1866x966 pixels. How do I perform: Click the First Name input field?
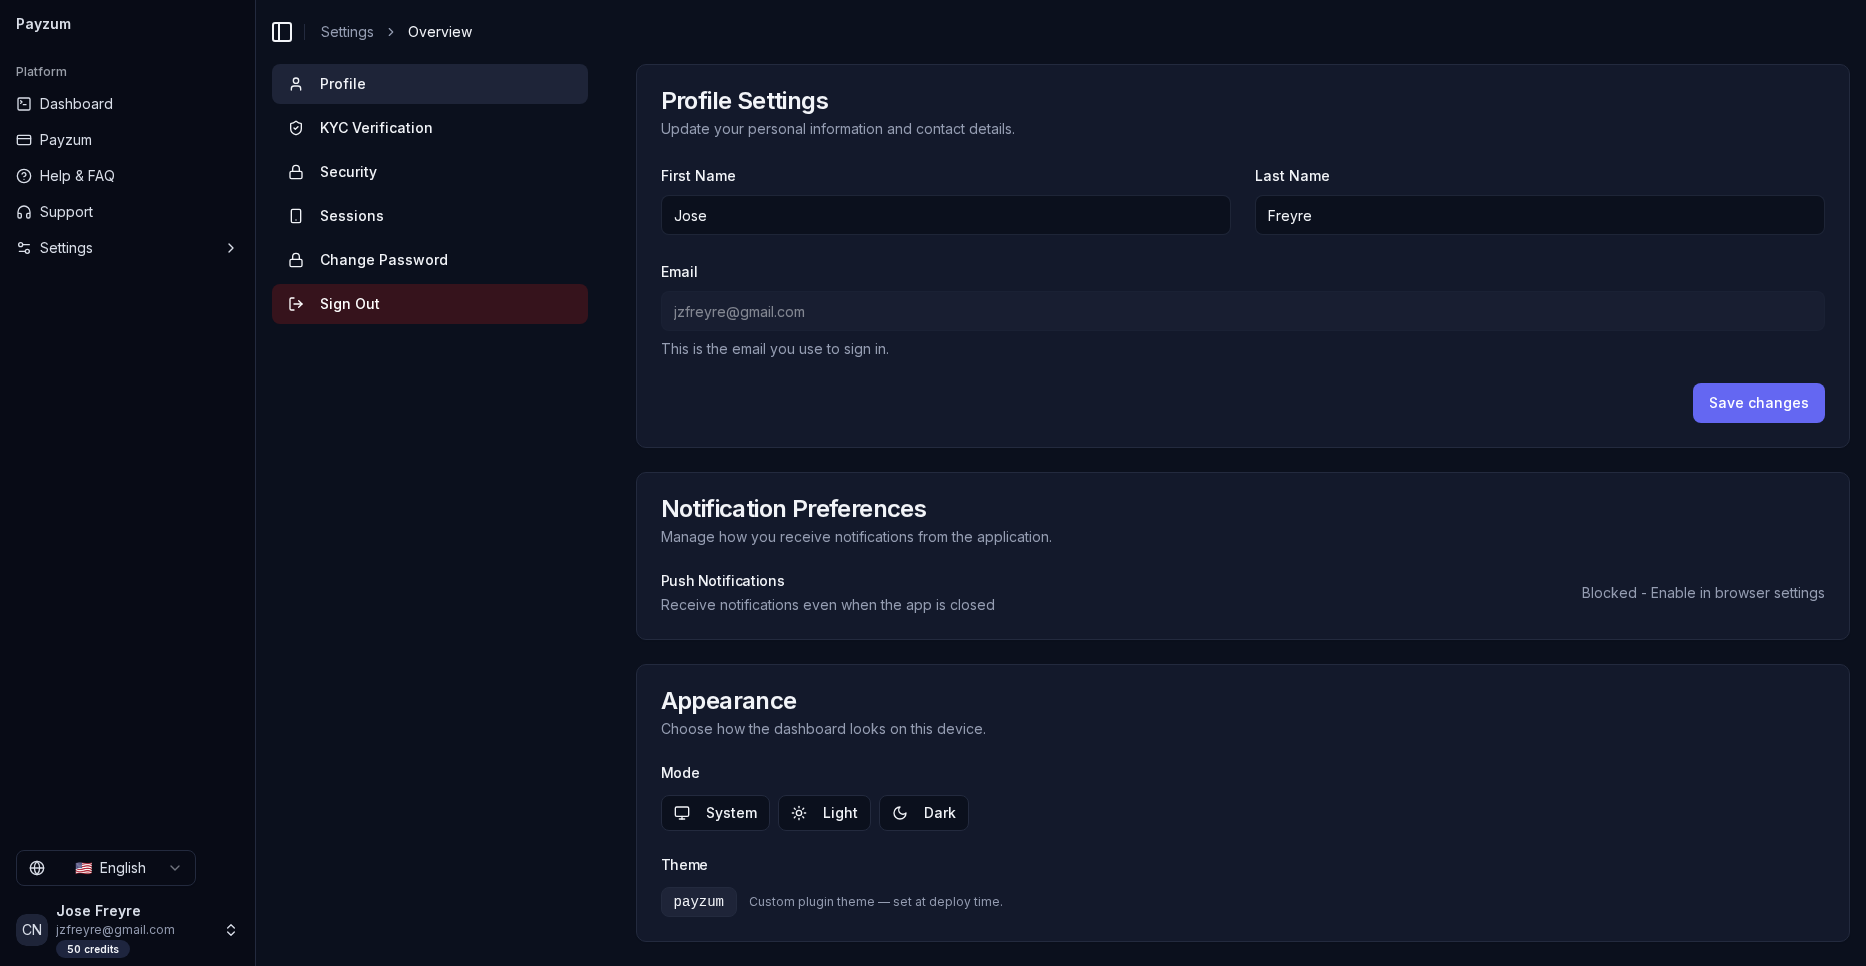click(x=945, y=215)
